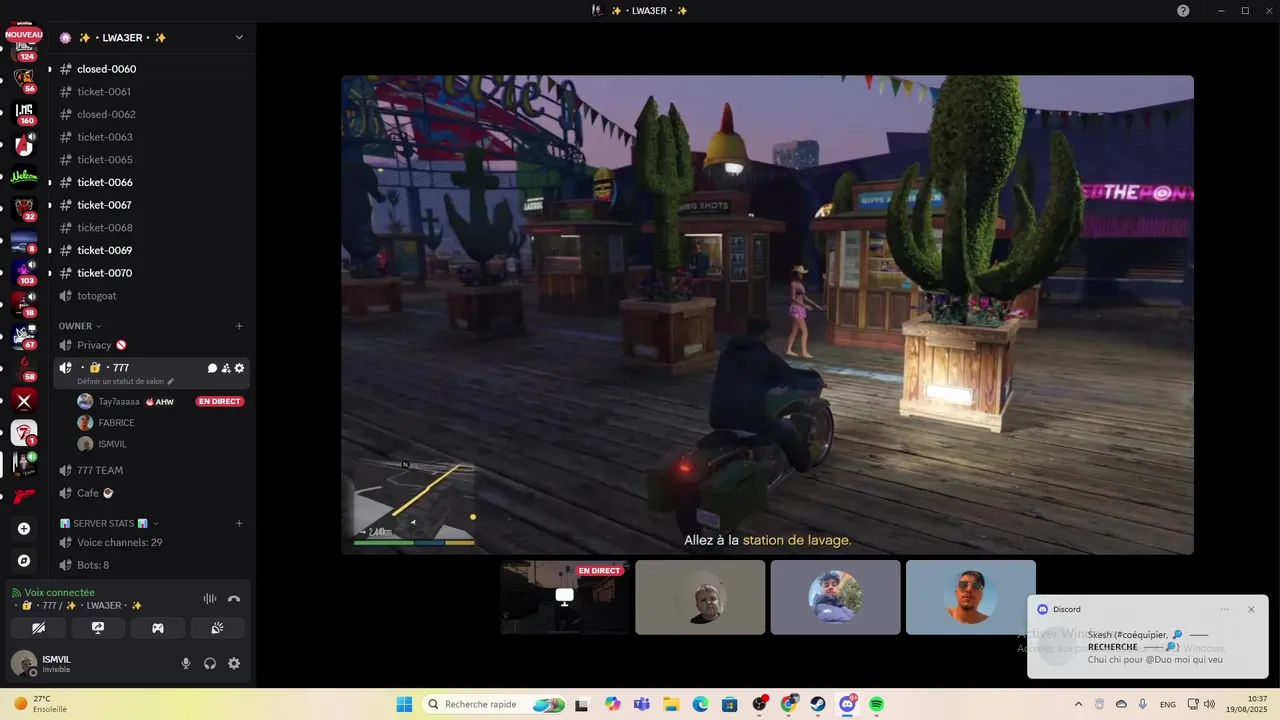The height and width of the screenshot is (720, 1280).
Task: Select the sunglasses avatar participant tile
Action: [970, 597]
